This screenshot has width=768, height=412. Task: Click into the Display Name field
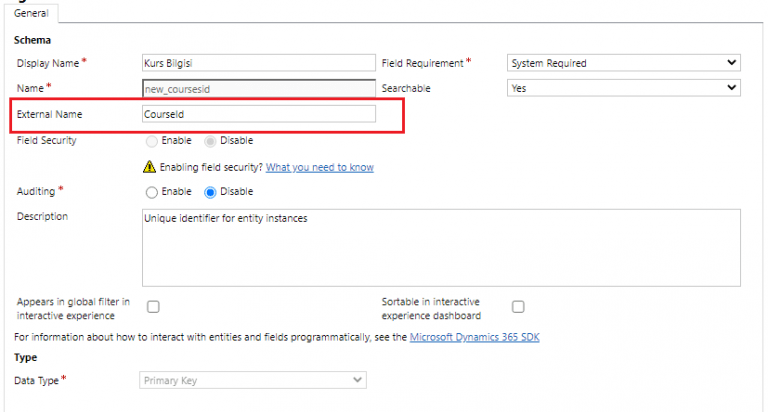click(259, 63)
